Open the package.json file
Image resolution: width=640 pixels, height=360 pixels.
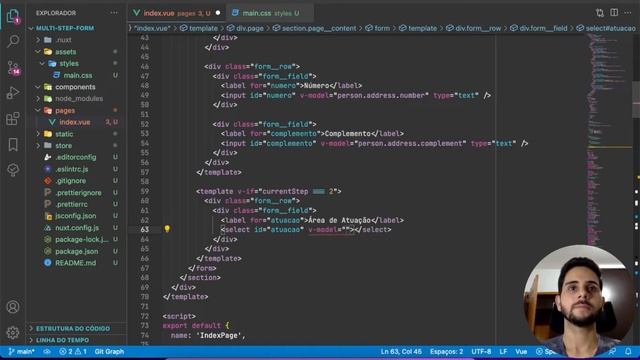[x=77, y=251]
